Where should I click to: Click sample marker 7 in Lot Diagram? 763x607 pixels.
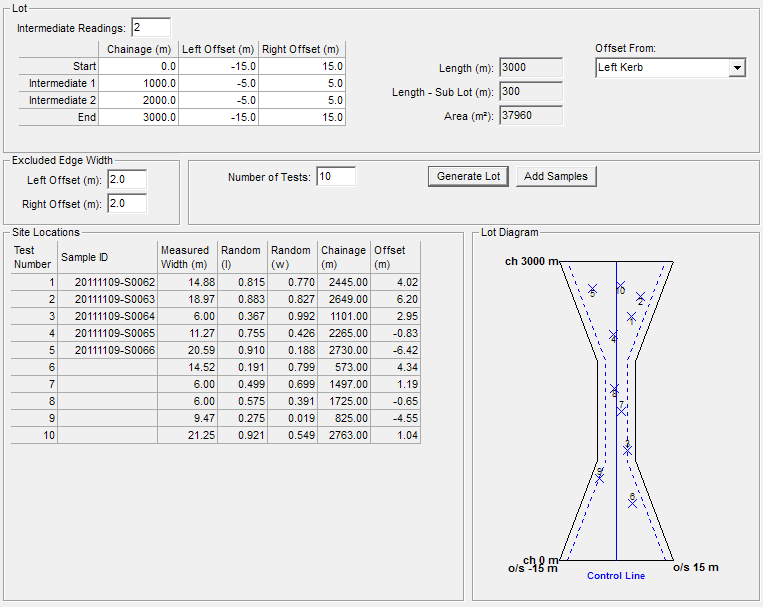[x=622, y=410]
